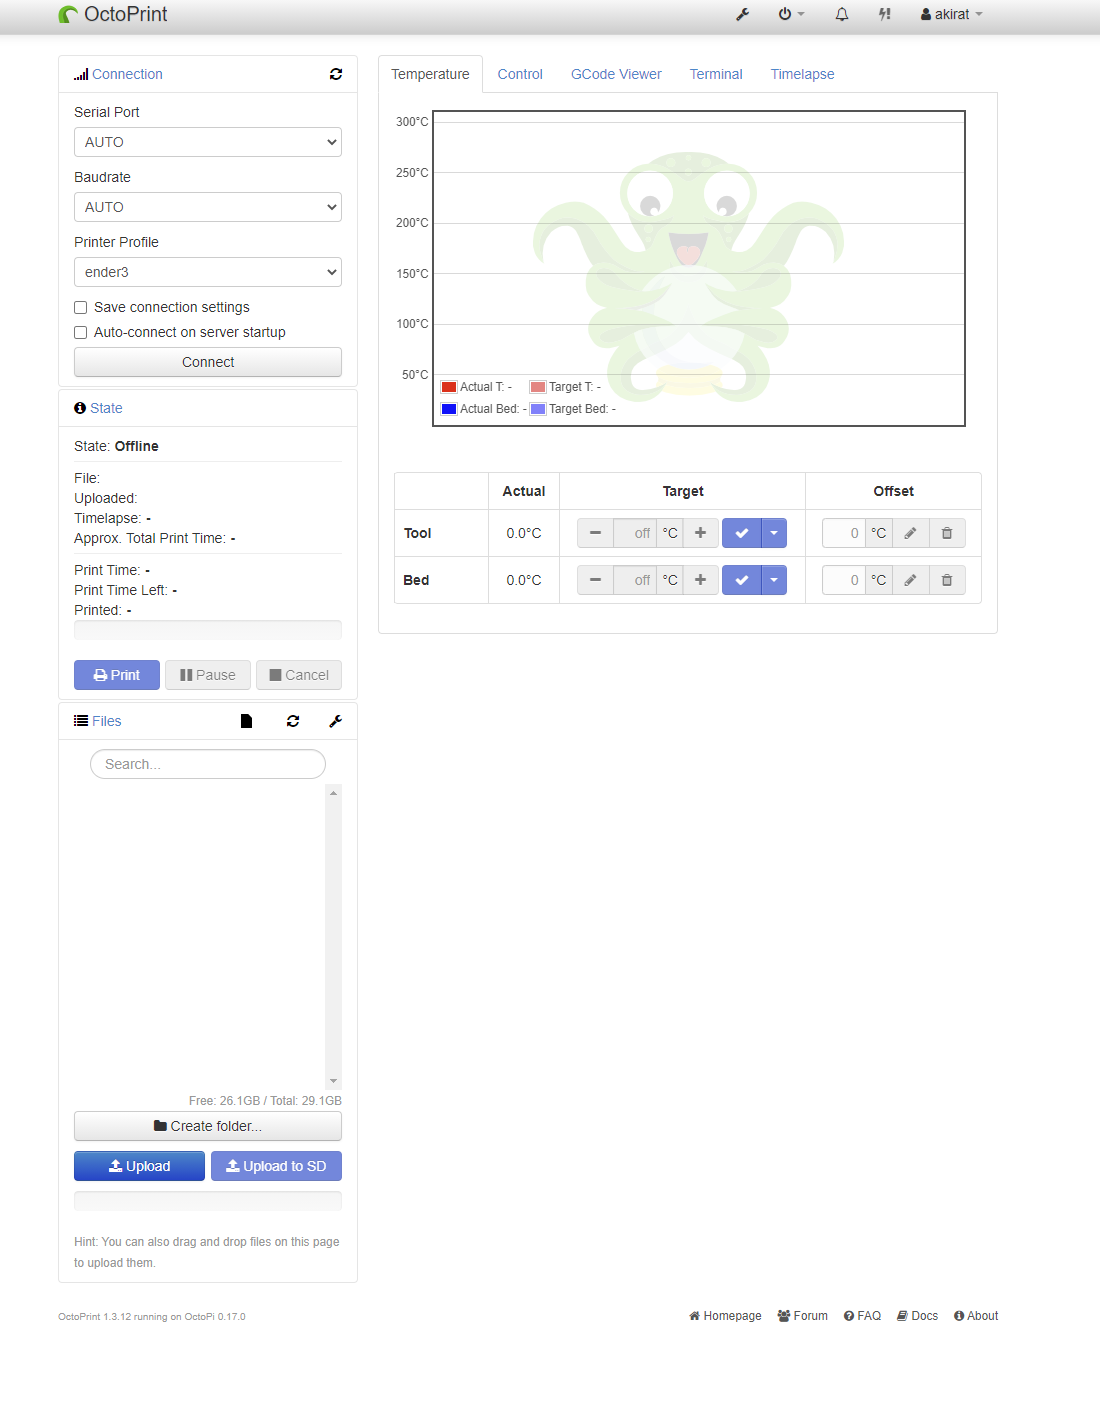Click the OctoPrint logo

pyautogui.click(x=113, y=14)
